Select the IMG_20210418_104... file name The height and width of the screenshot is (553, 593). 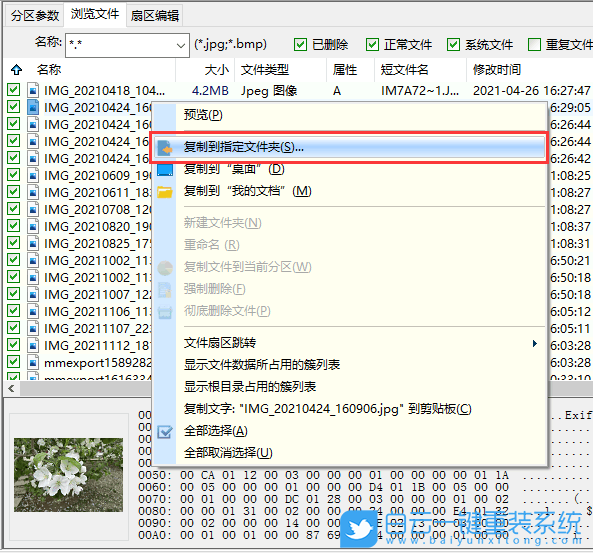point(104,91)
